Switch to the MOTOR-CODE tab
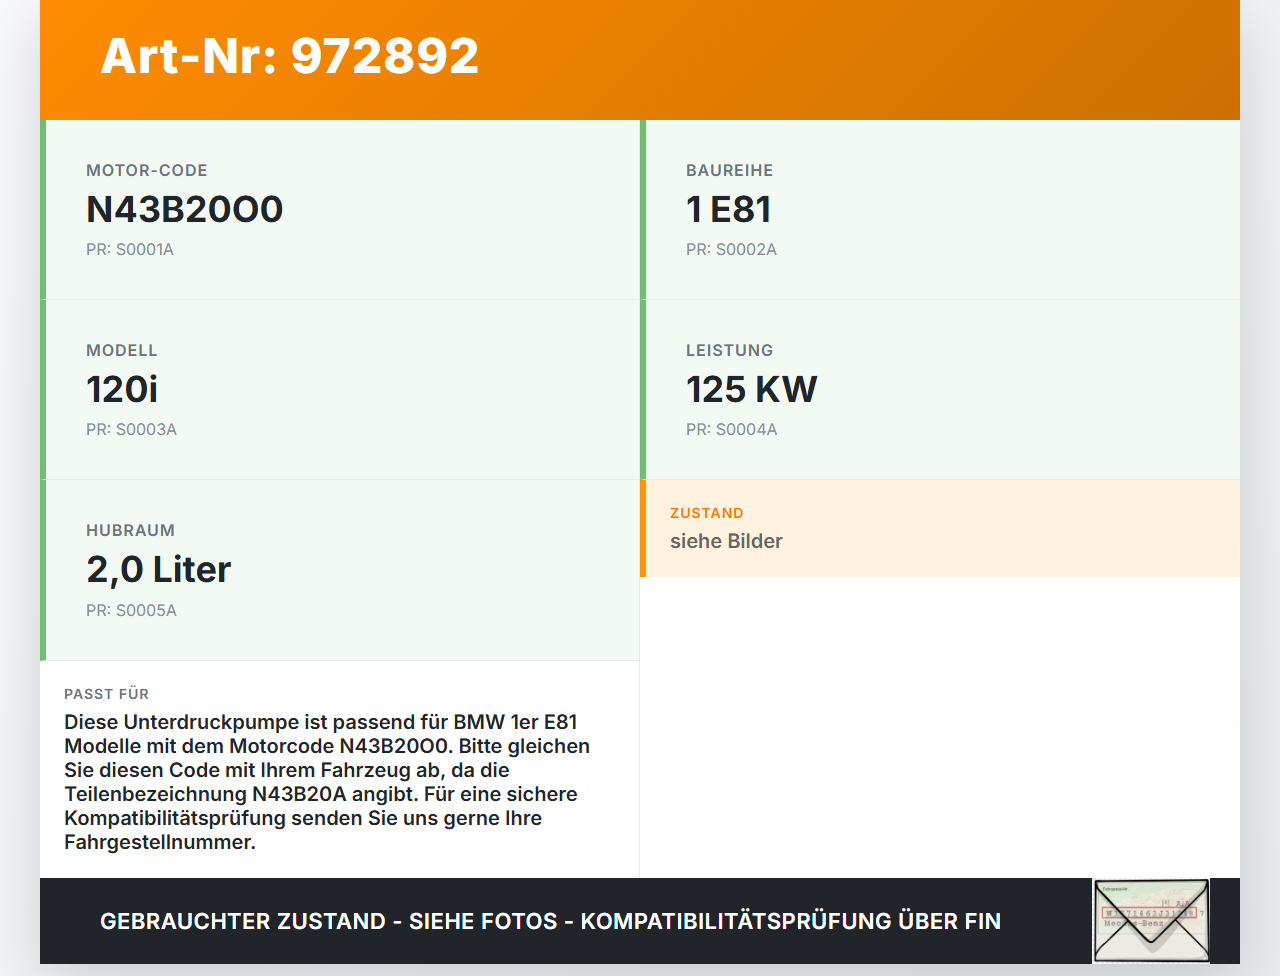Screen dimensions: 1280x976 click(146, 170)
